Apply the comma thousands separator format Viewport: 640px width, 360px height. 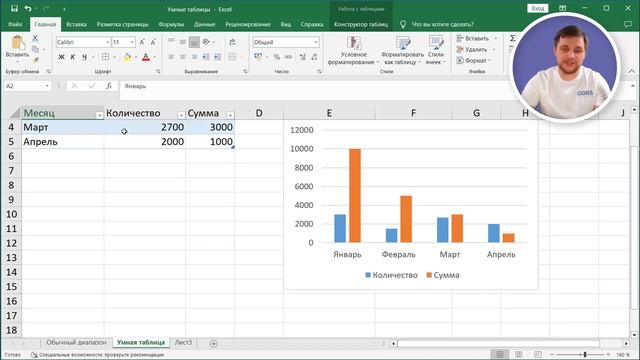tap(288, 57)
